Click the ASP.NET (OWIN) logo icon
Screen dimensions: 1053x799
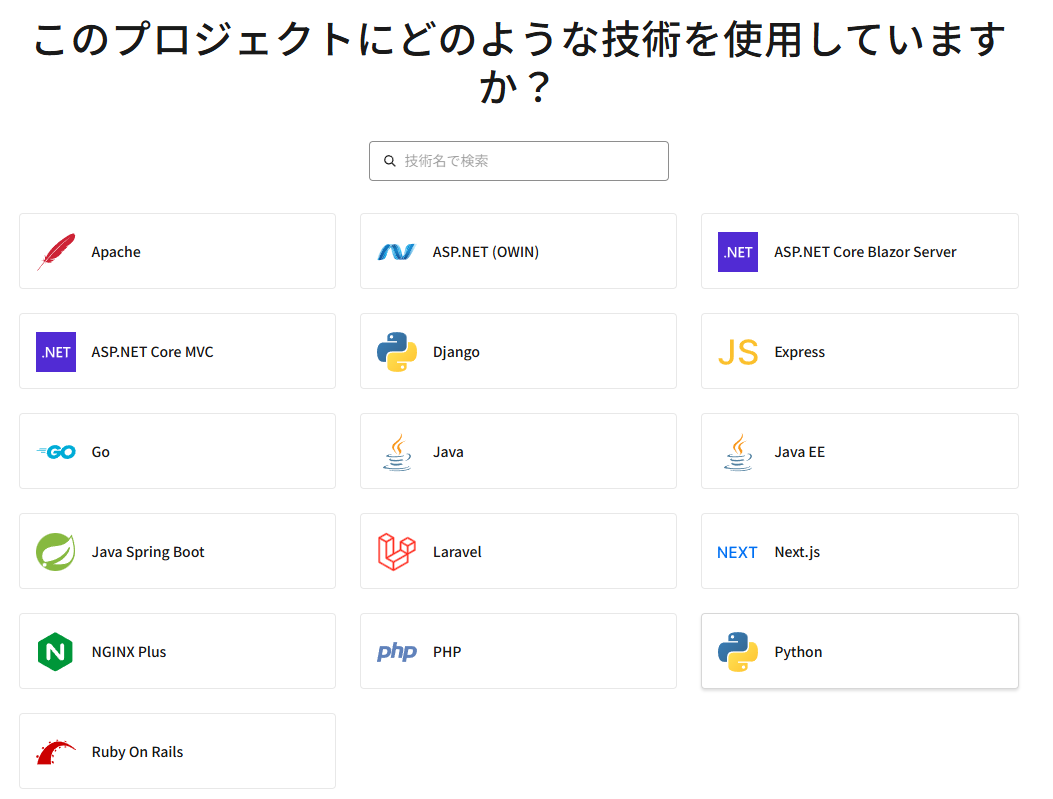396,252
